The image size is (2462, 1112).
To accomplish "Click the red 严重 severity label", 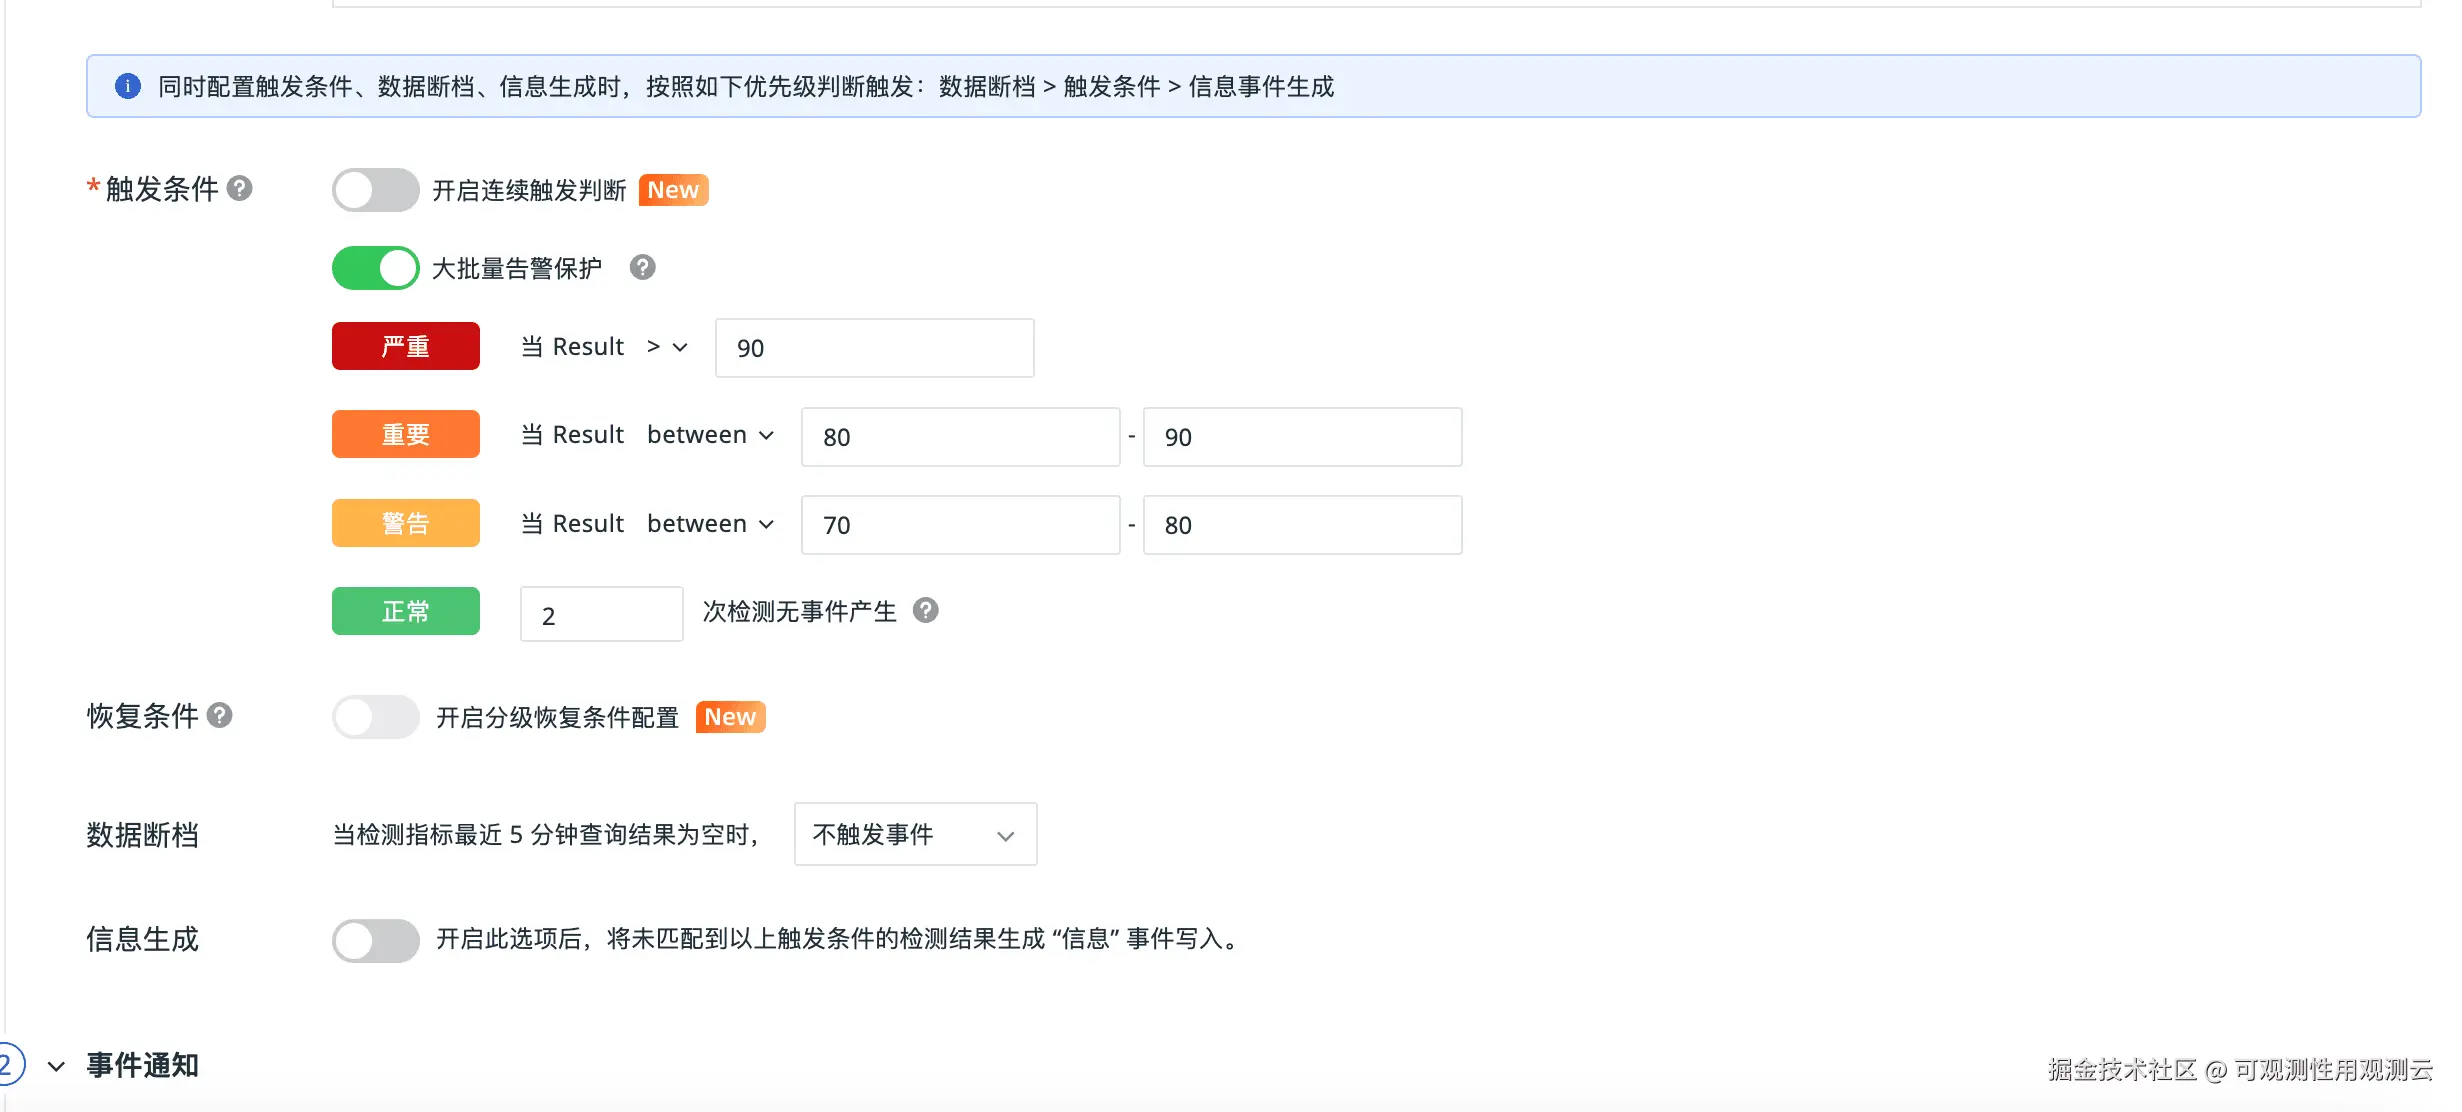I will click(405, 346).
